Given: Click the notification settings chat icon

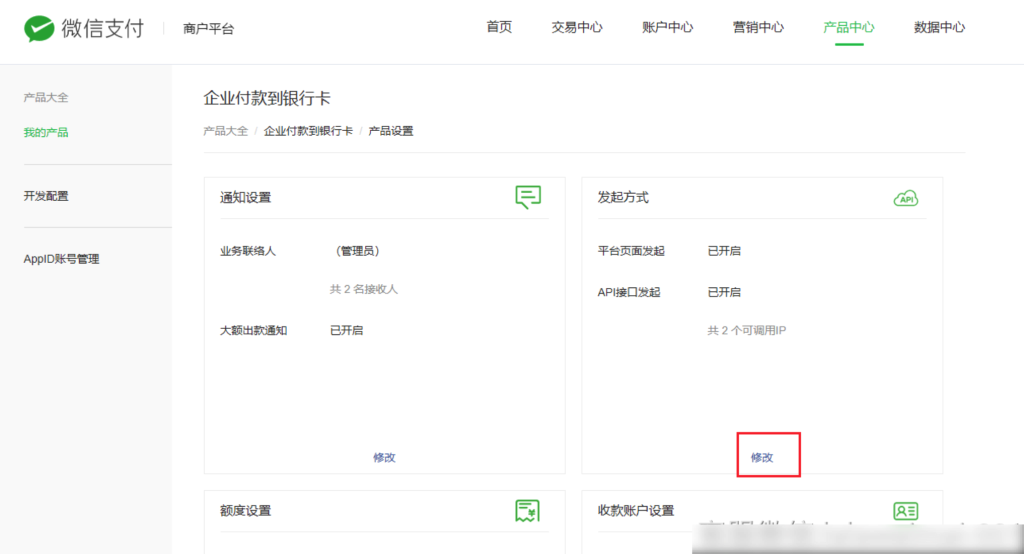Looking at the screenshot, I should click(x=528, y=197).
